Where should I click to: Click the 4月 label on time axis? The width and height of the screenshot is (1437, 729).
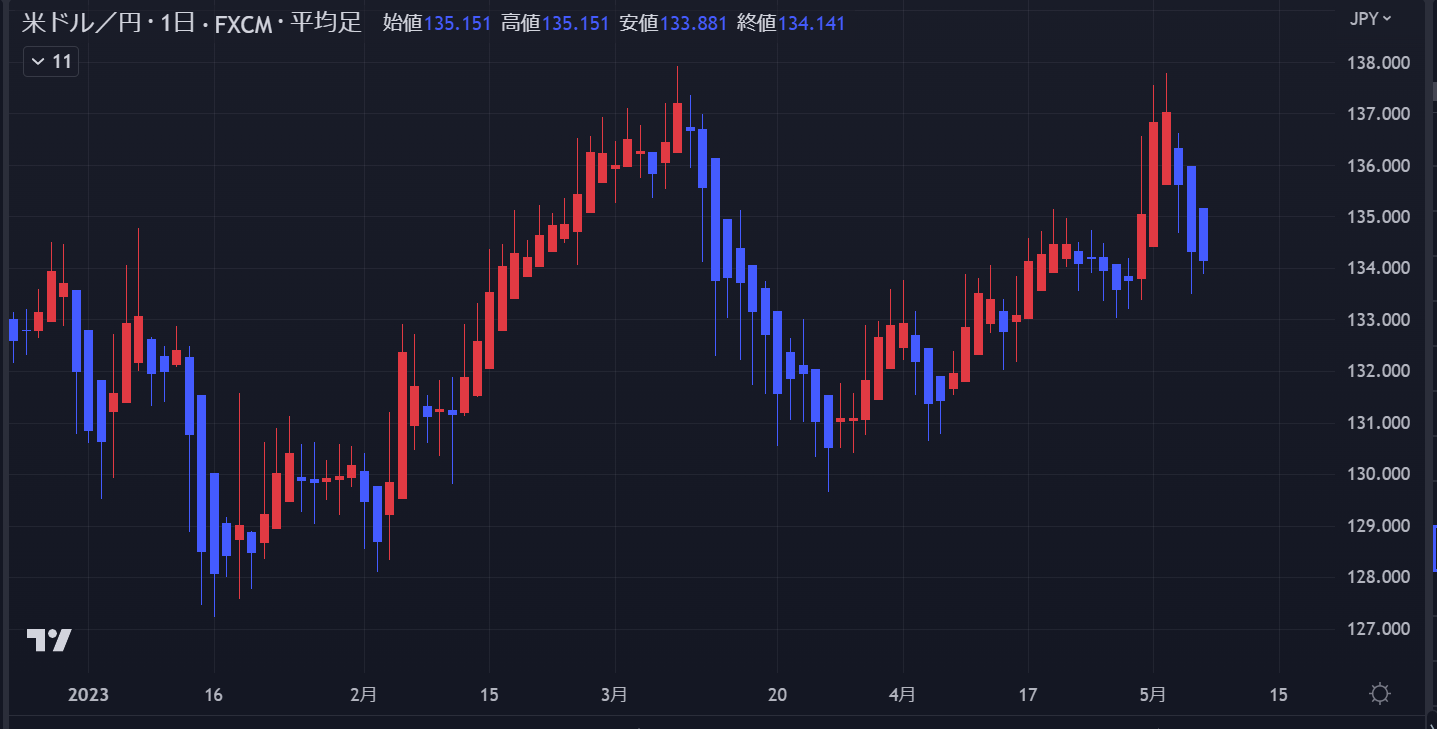[x=902, y=694]
